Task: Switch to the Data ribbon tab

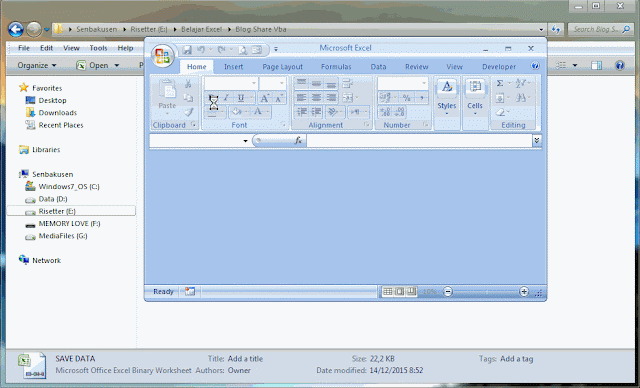Action: [378, 67]
